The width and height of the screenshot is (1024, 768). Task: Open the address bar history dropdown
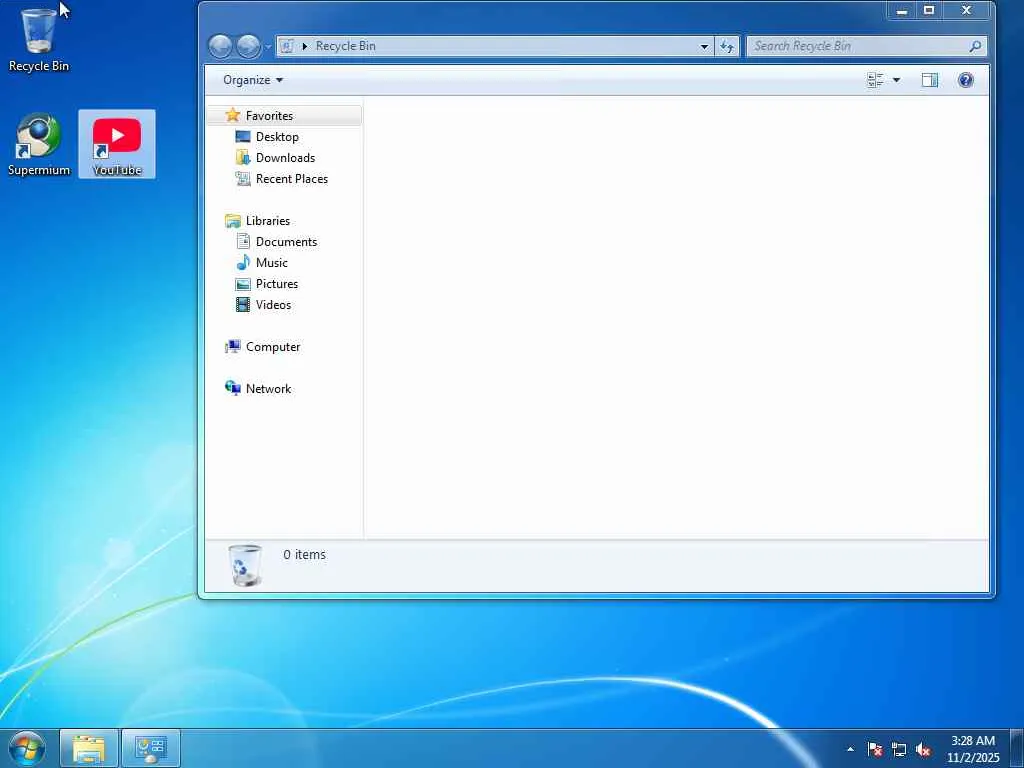tap(704, 46)
